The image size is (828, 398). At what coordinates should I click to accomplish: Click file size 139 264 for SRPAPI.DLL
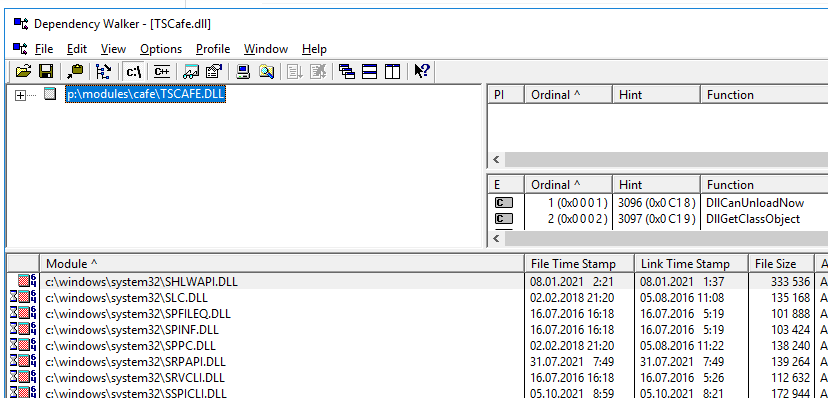[790, 362]
